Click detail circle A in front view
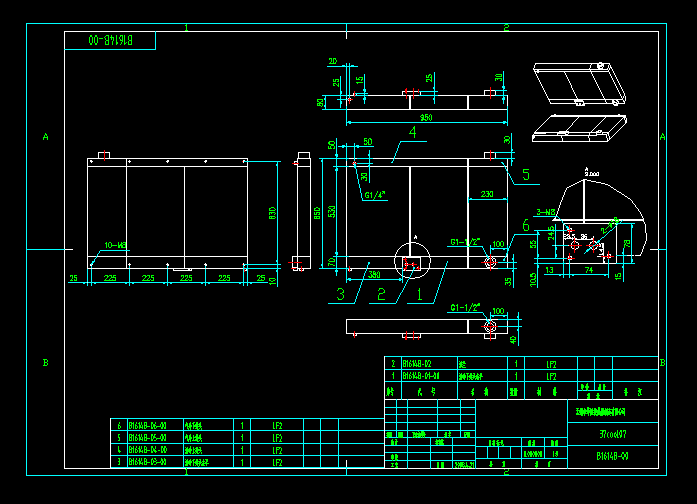Image resolution: width=697 pixels, height=504 pixels. pyautogui.click(x=413, y=260)
